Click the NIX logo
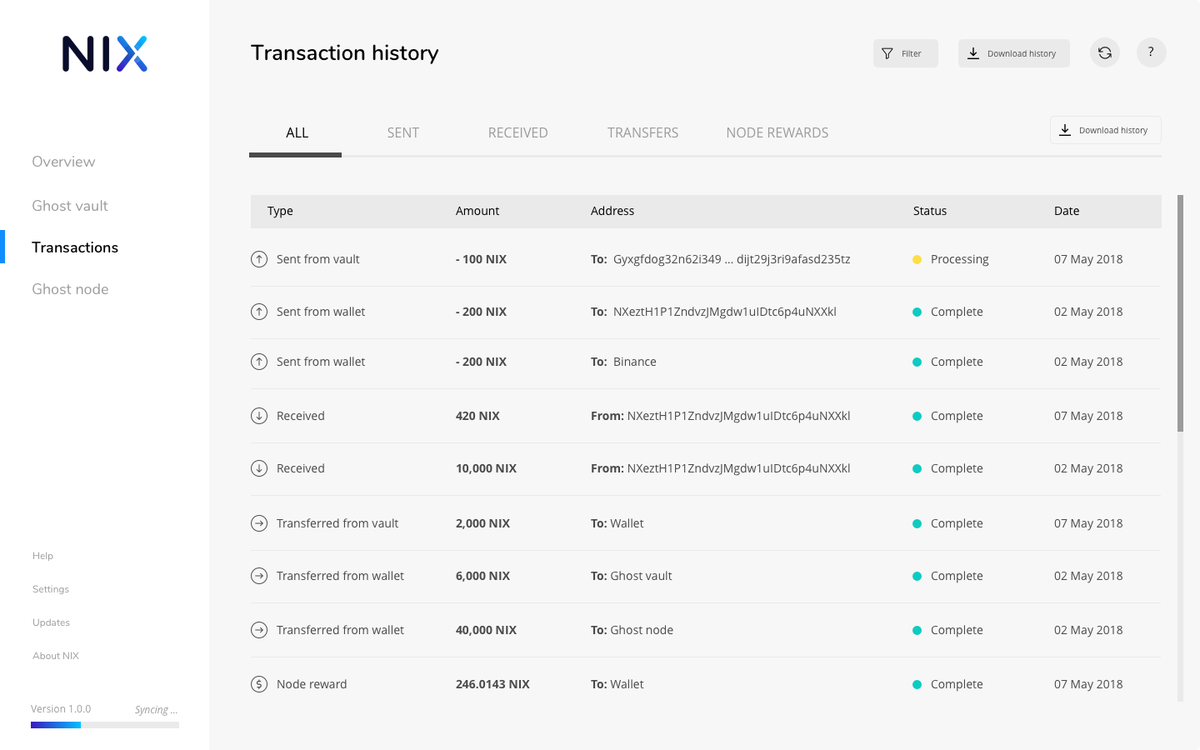Image resolution: width=1200 pixels, height=750 pixels. click(x=105, y=54)
